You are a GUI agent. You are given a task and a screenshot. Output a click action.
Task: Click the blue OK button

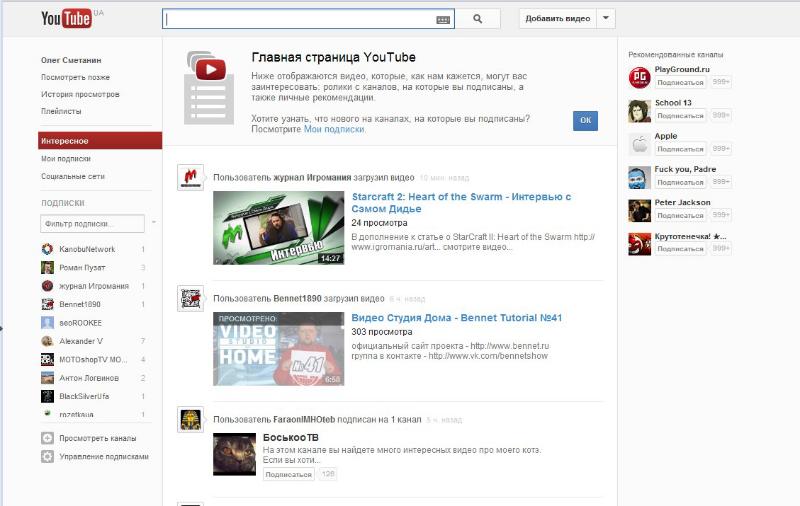pos(585,121)
